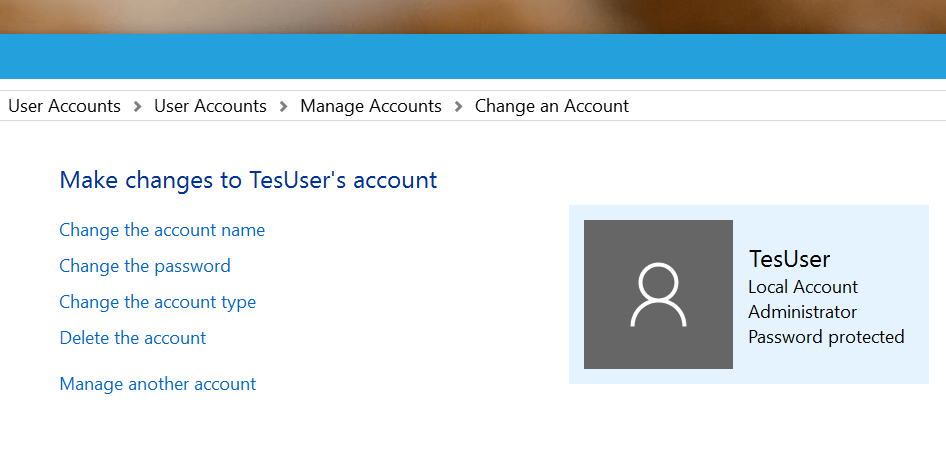The width and height of the screenshot is (946, 456).
Task: Open Change the account type
Action: (157, 302)
